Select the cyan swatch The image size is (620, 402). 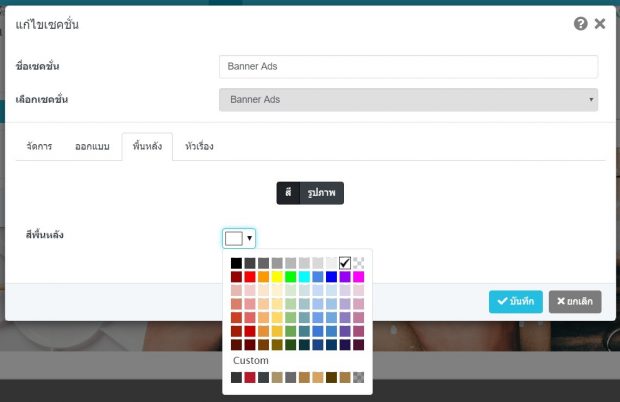click(304, 277)
